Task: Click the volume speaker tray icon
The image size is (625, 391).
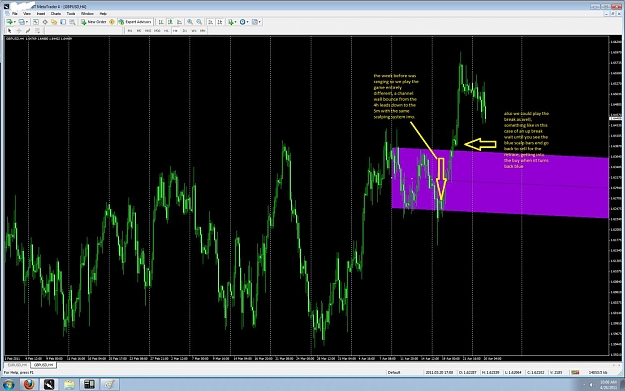Action: 592,385
